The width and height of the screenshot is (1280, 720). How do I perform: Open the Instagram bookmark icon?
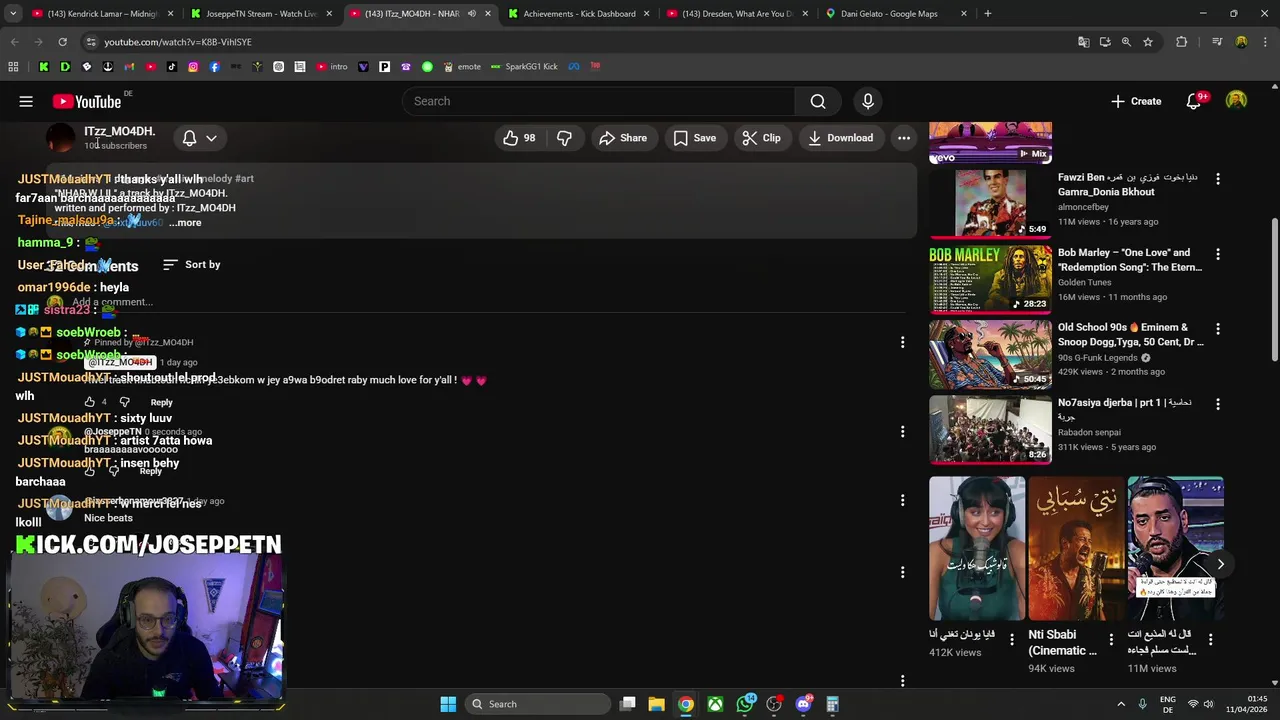pyautogui.click(x=193, y=67)
